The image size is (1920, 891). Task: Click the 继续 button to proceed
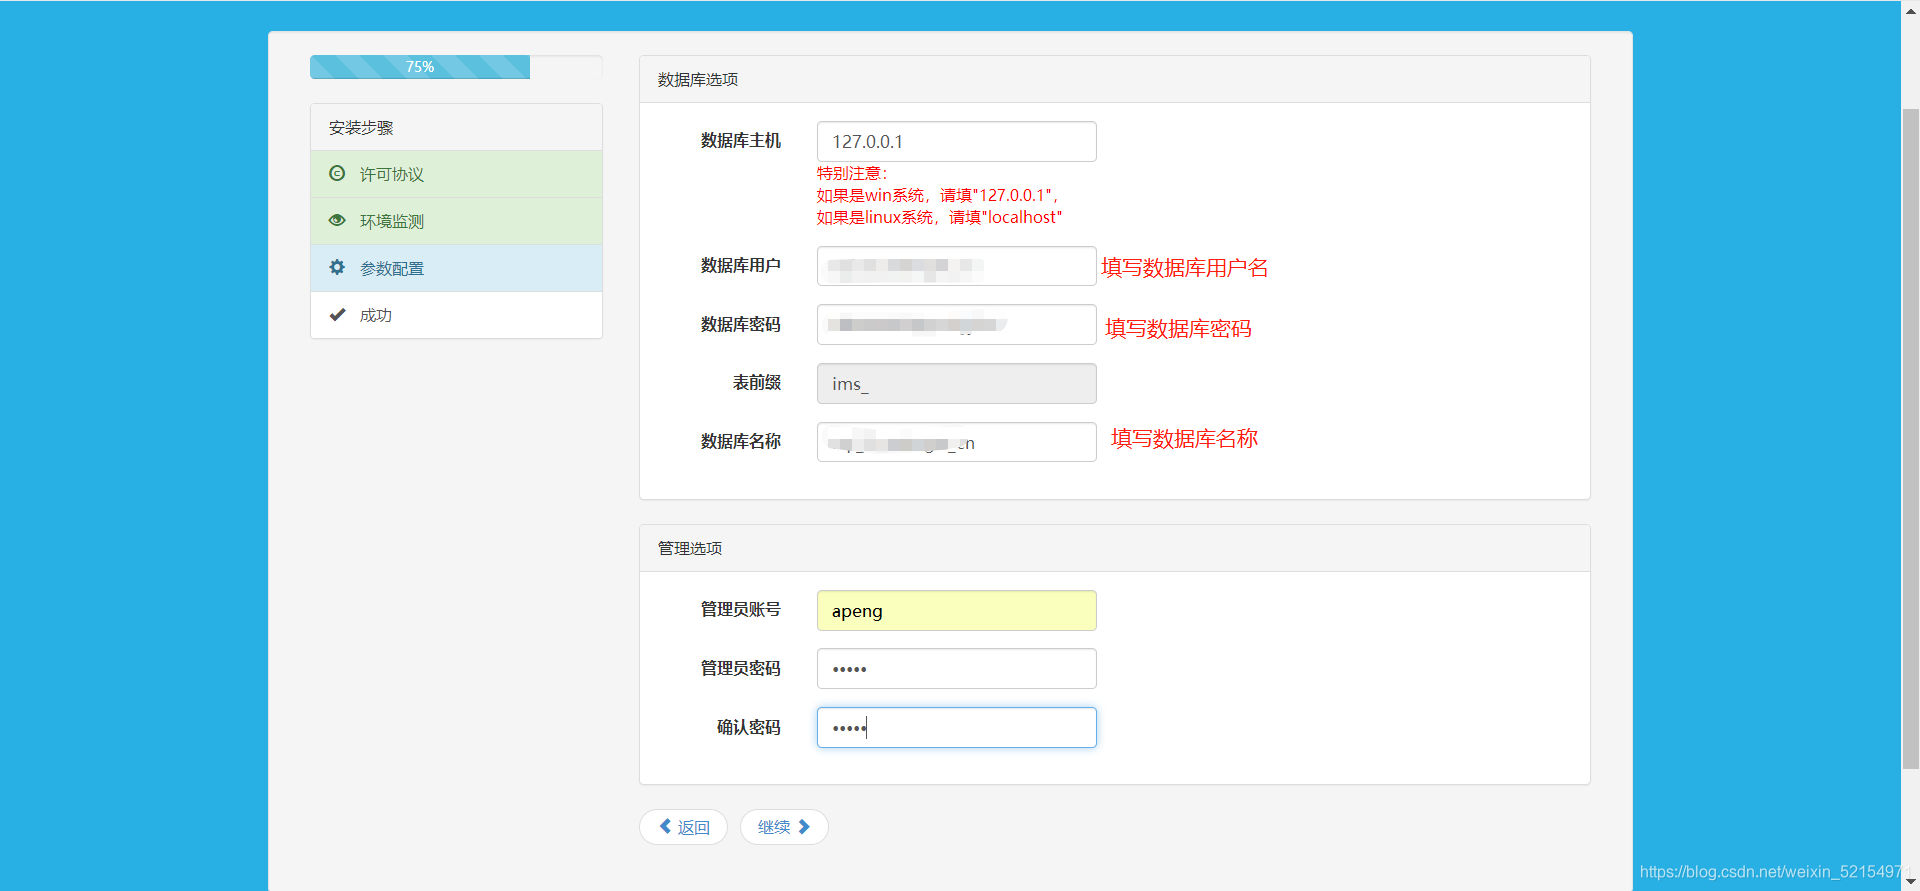pyautogui.click(x=784, y=827)
